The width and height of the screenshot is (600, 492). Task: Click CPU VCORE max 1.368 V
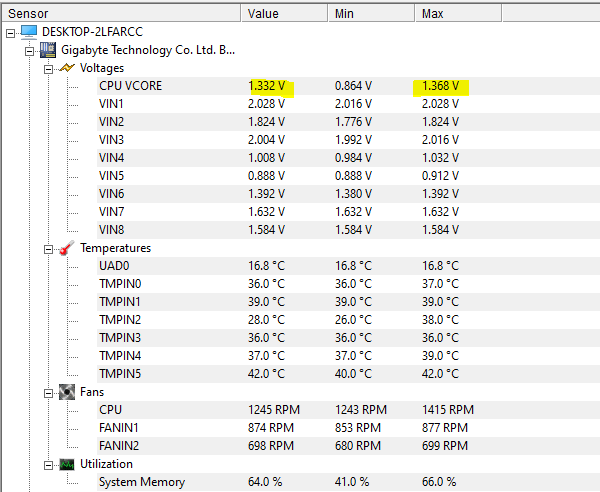click(440, 86)
